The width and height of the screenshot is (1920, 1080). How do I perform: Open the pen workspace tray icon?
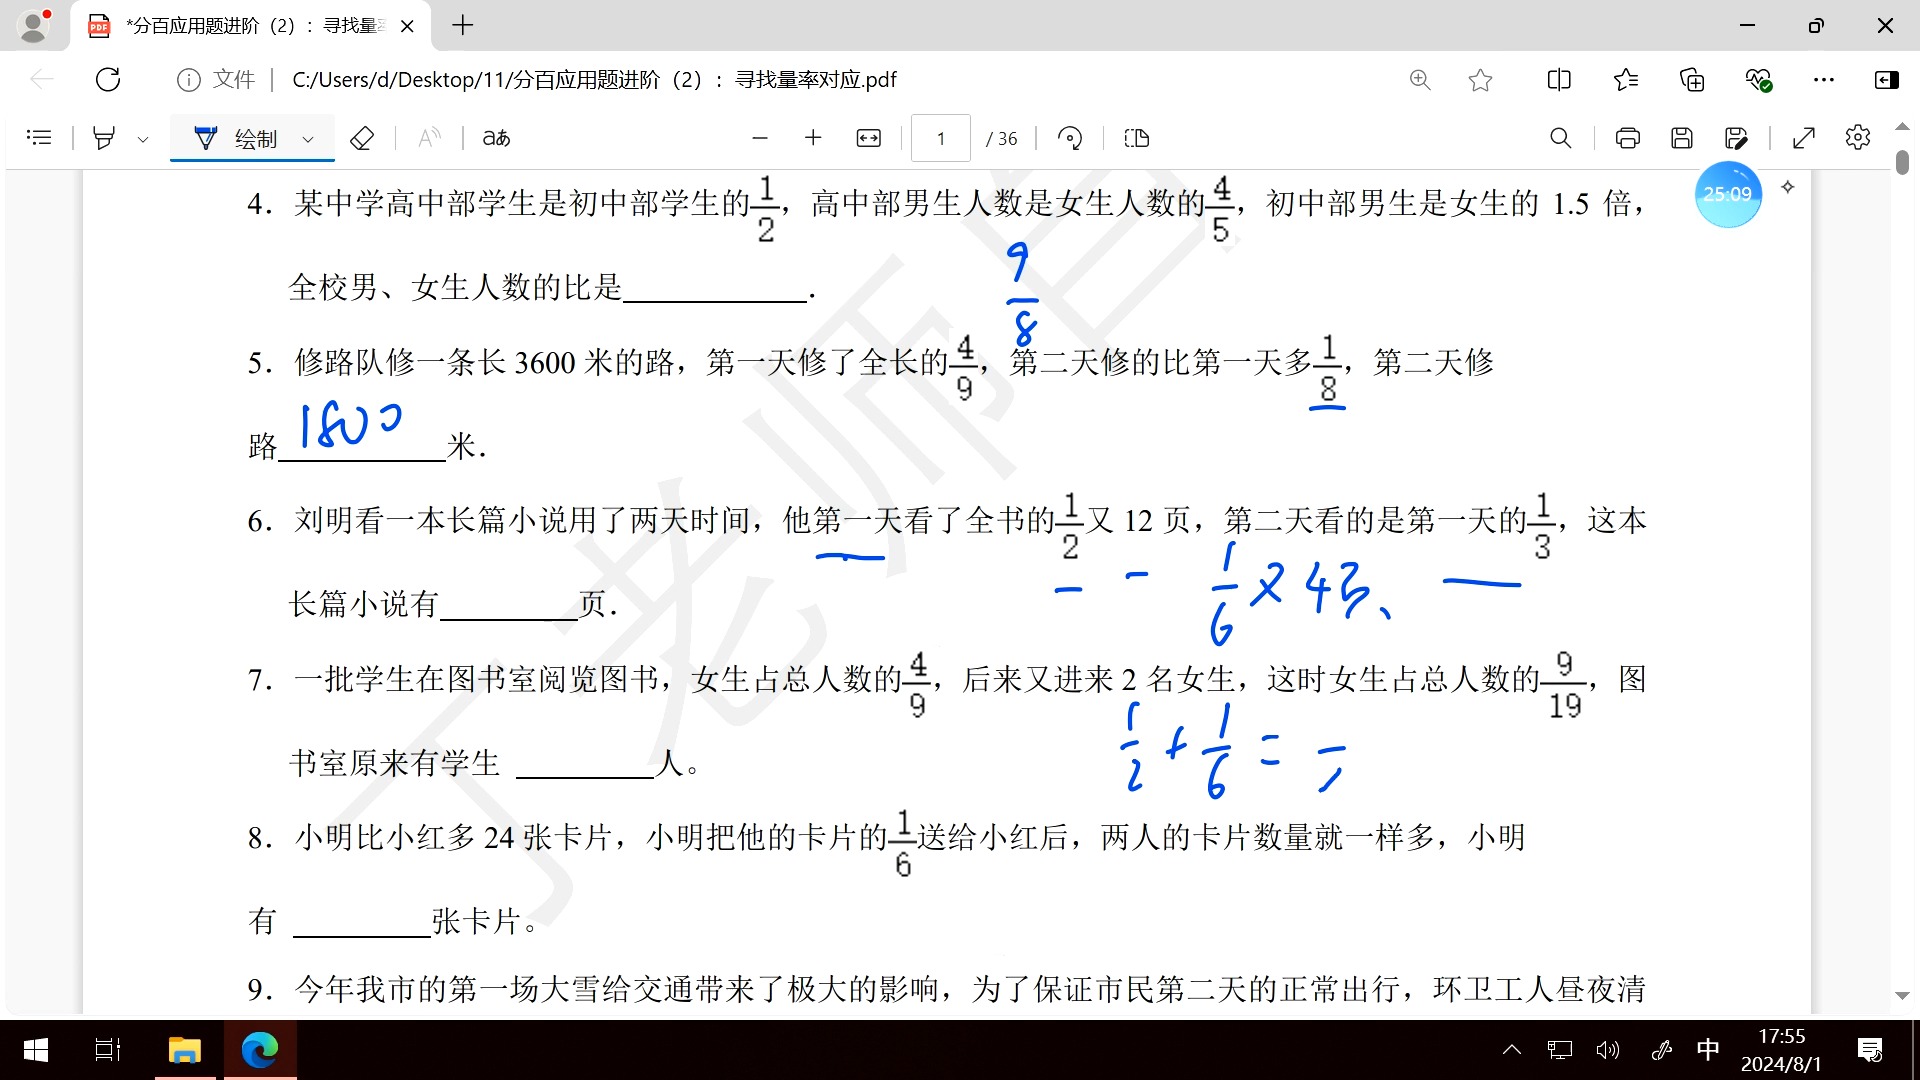tap(1662, 1050)
